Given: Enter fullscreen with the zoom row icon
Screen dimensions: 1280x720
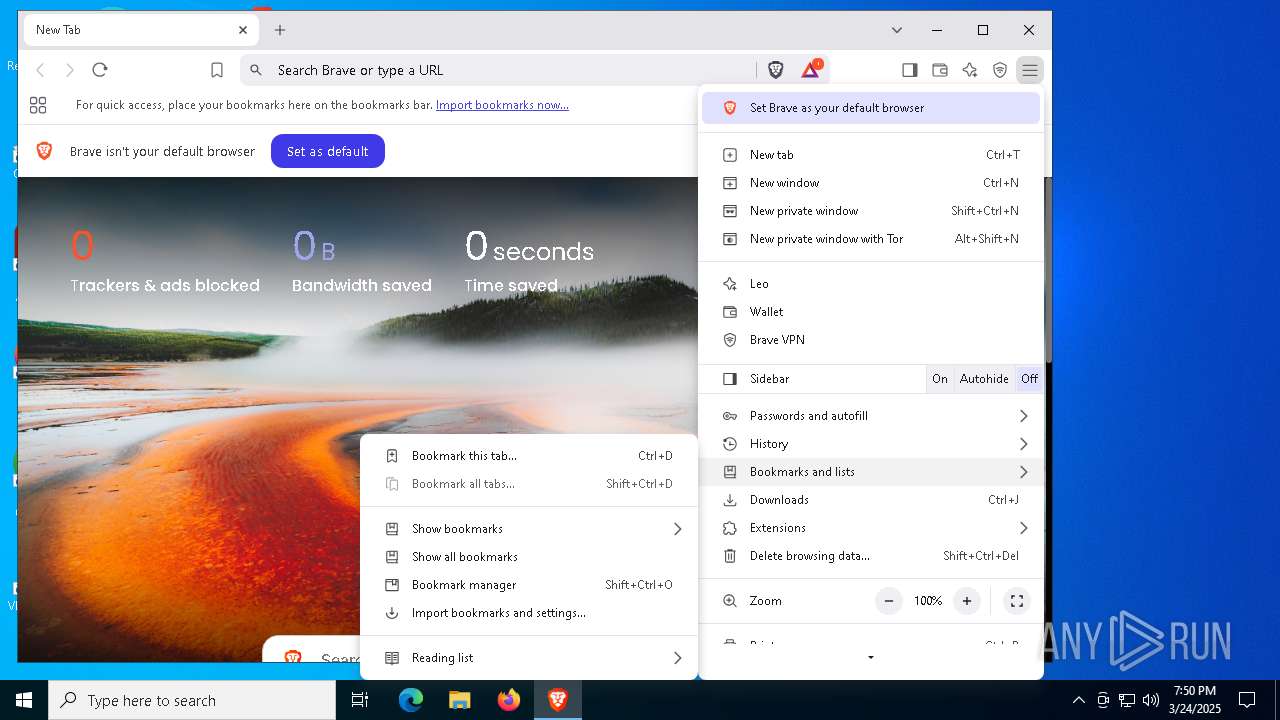Looking at the screenshot, I should pos(1016,601).
